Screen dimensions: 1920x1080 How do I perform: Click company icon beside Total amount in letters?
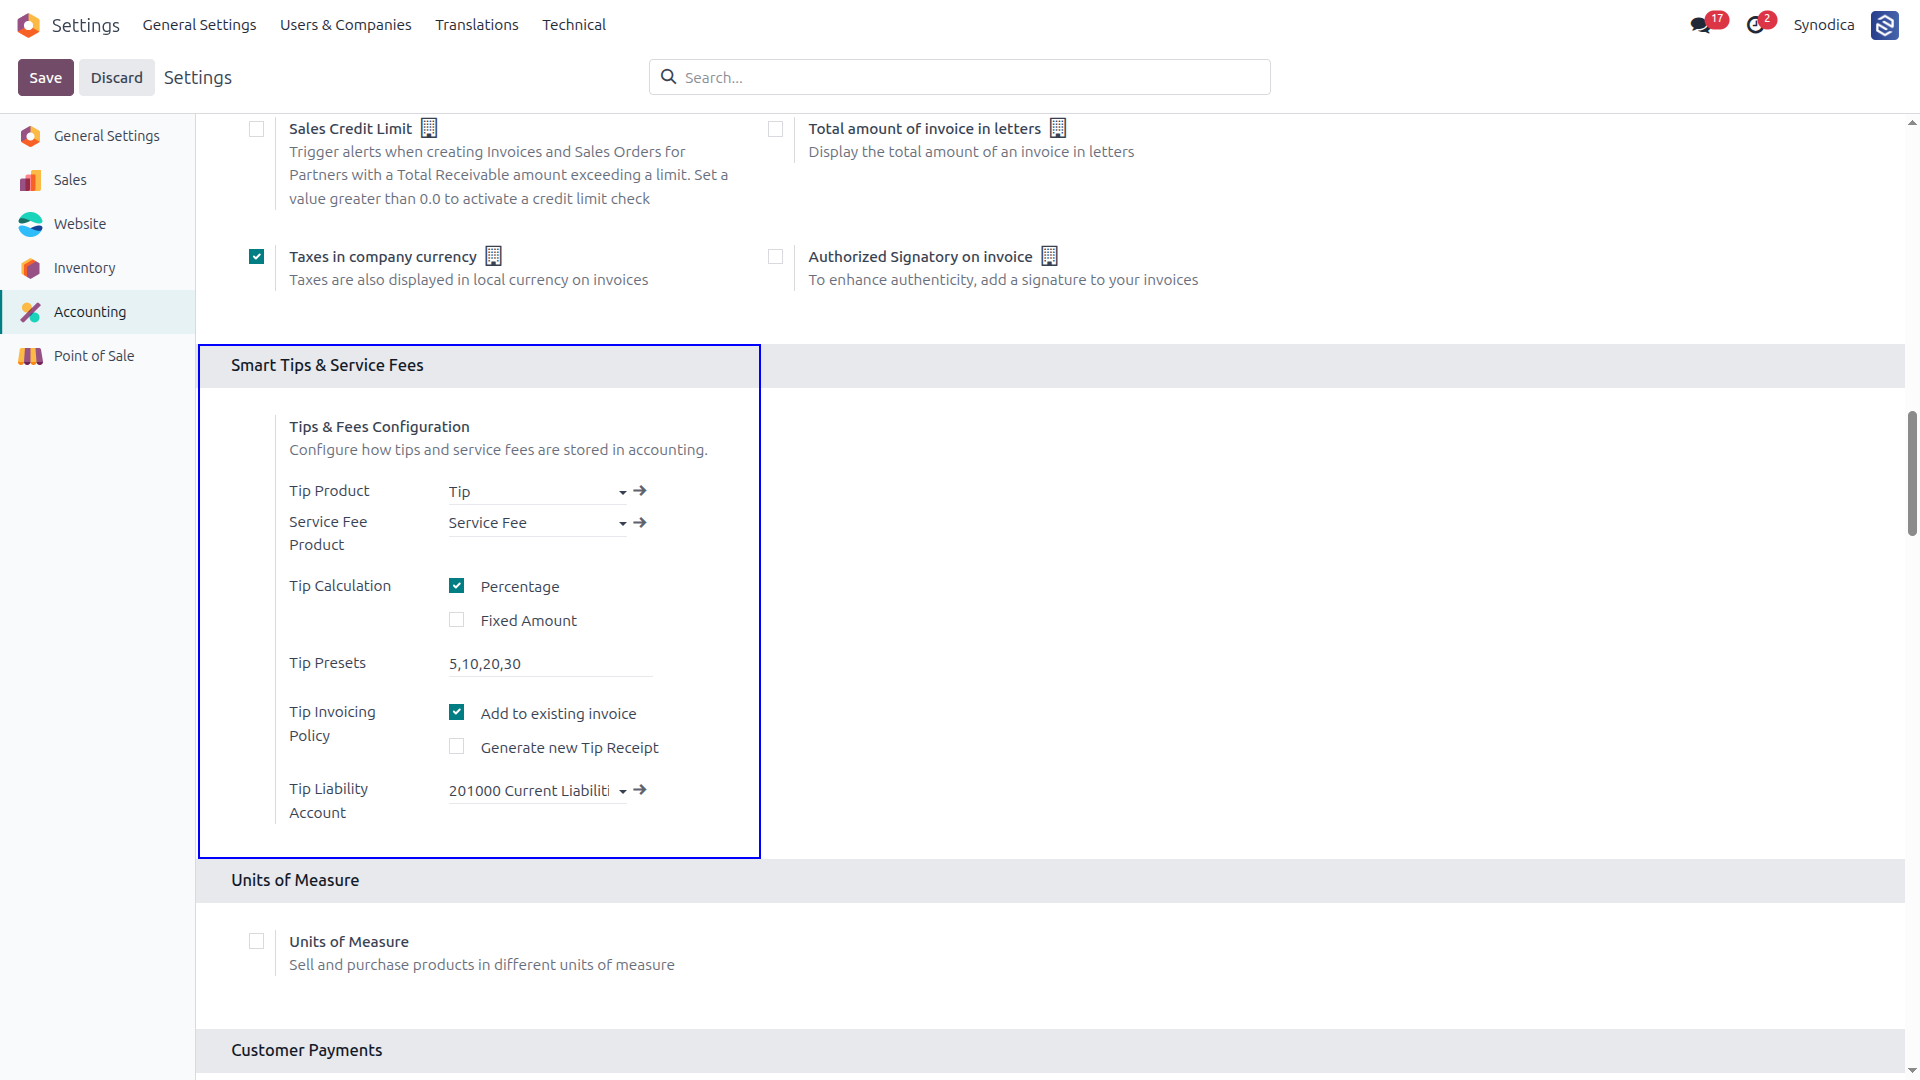1058,128
